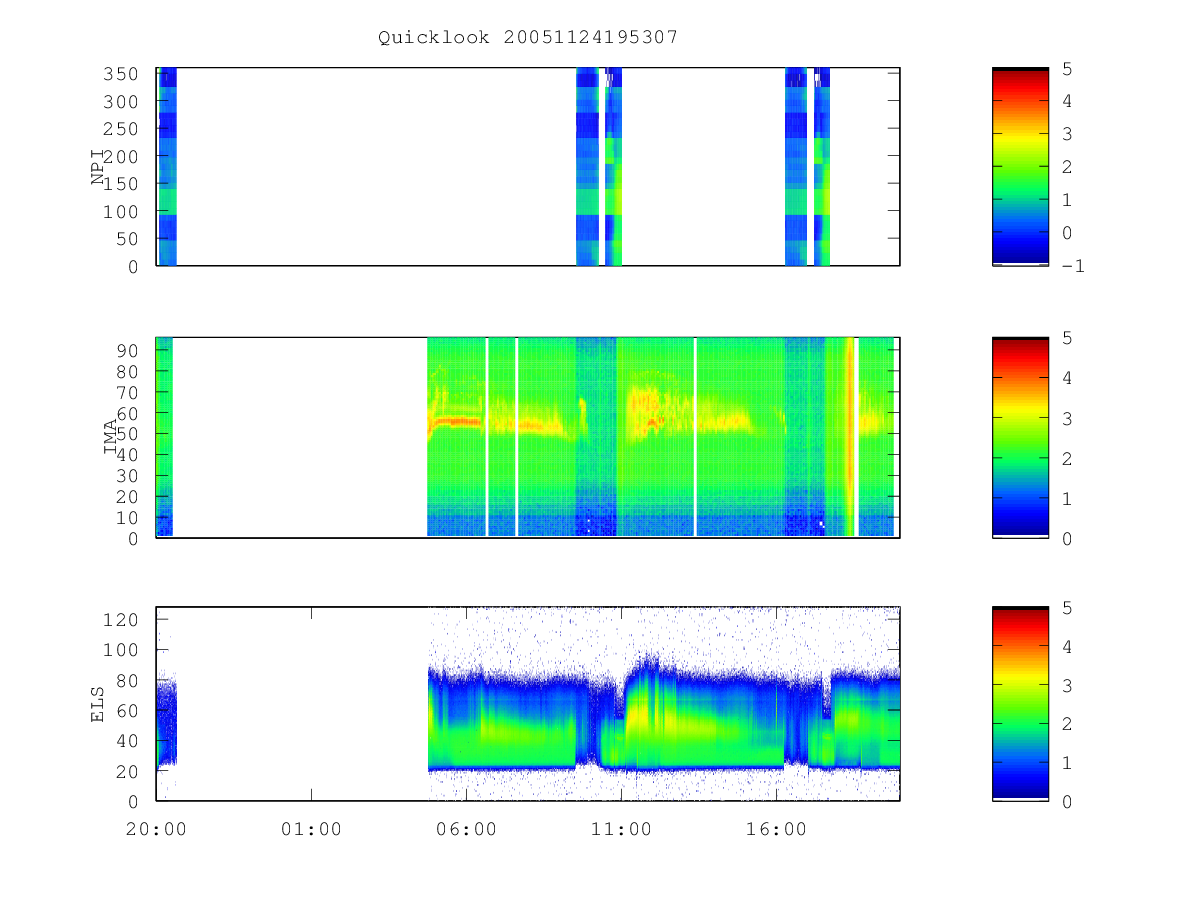Click the 11:00 time axis tick label
Image resolution: width=1200 pixels, height=900 pixels.
pyautogui.click(x=621, y=829)
